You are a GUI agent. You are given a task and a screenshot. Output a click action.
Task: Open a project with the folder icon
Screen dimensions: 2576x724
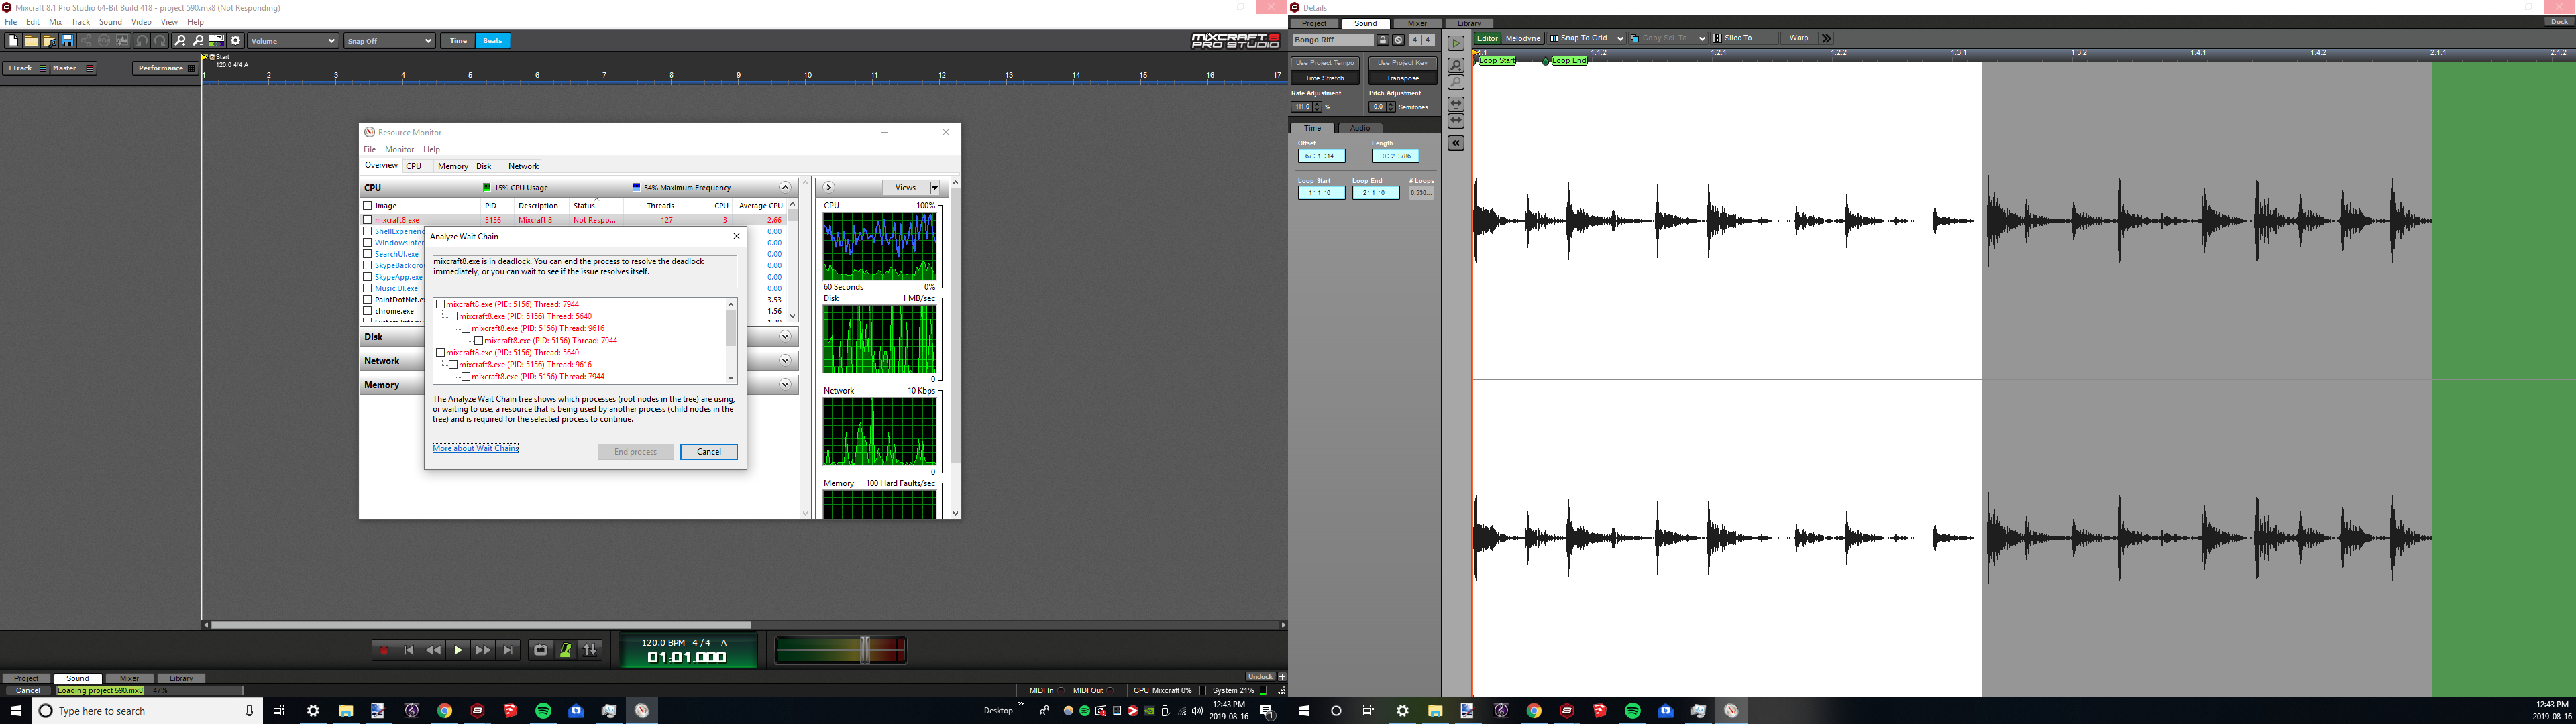pyautogui.click(x=31, y=41)
